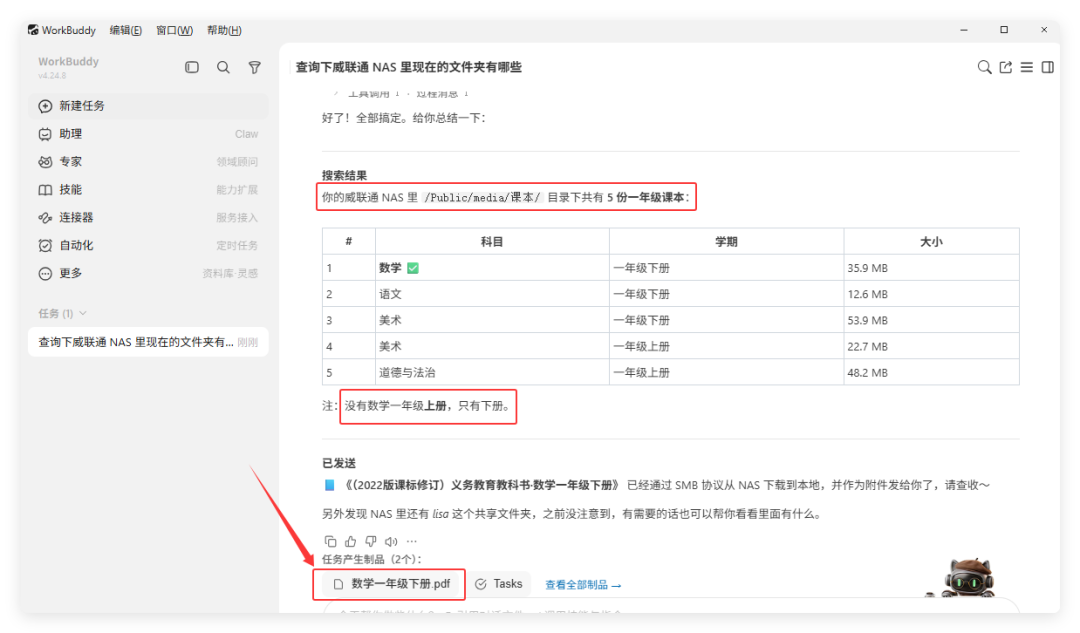
Task: Open the 帮助(H) menu
Action: tap(224, 30)
